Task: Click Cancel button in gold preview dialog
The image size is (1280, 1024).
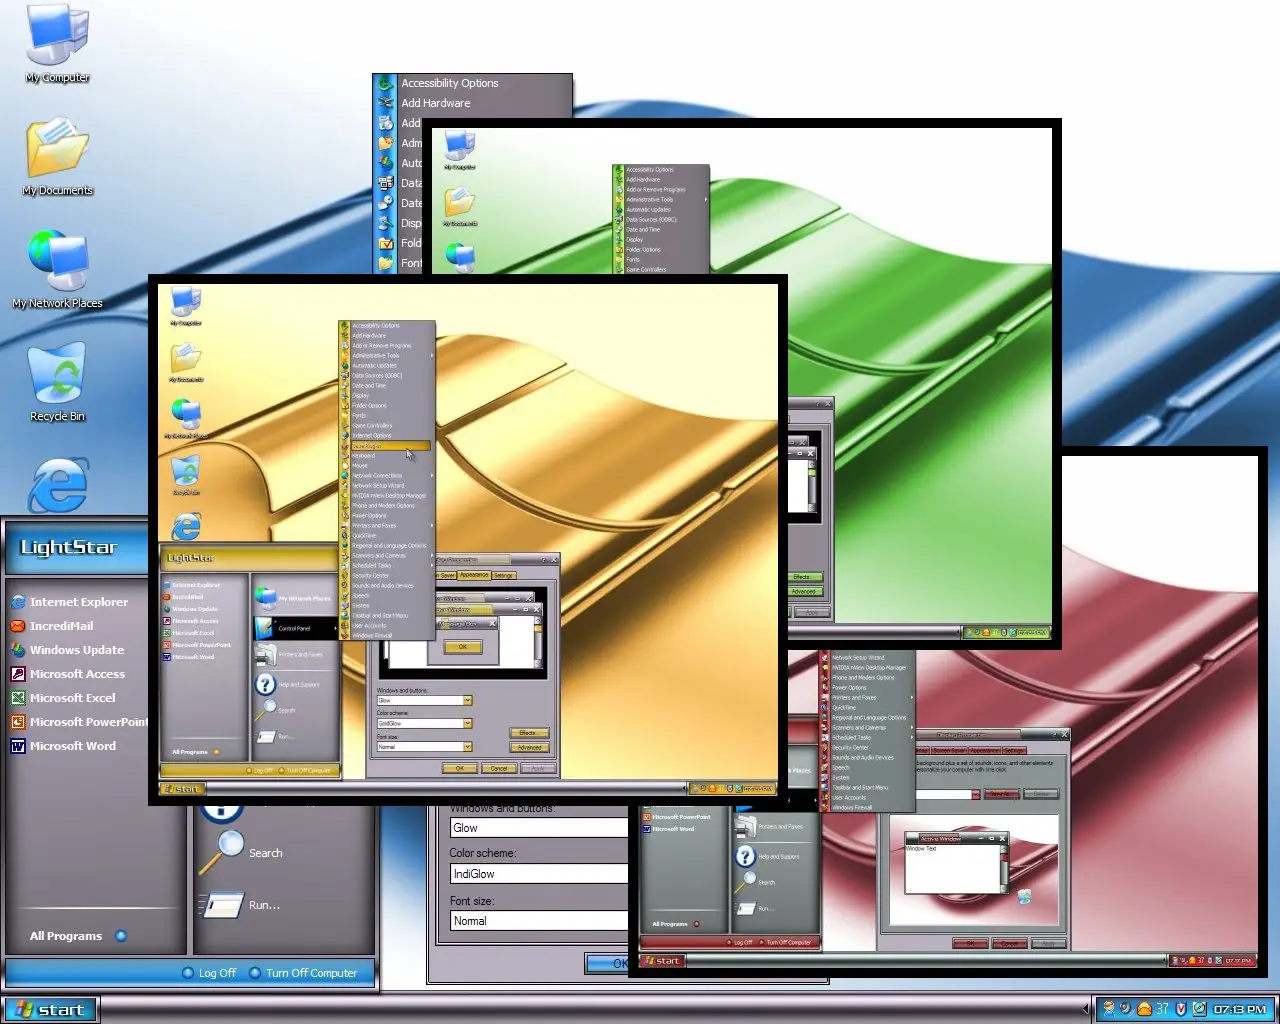Action: pyautogui.click(x=498, y=768)
